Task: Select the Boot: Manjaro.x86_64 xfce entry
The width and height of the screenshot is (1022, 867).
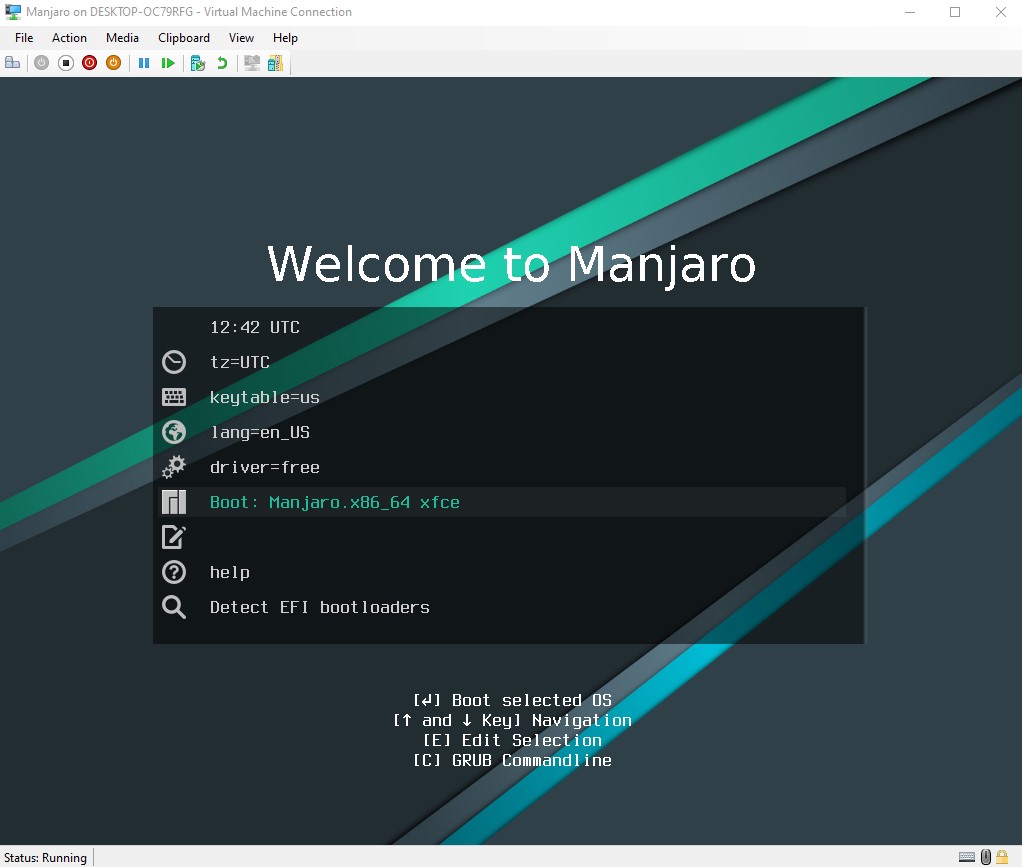Action: tap(334, 502)
